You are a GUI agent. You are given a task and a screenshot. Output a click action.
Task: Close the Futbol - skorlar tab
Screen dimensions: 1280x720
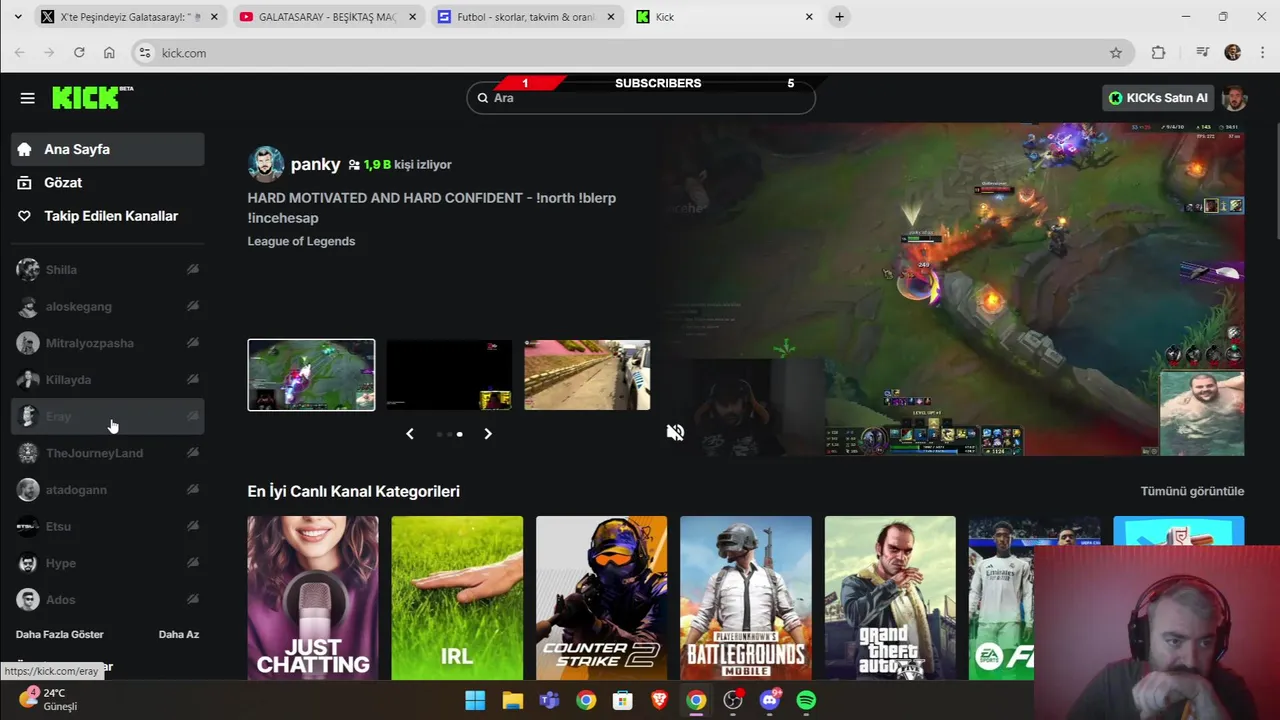610,17
